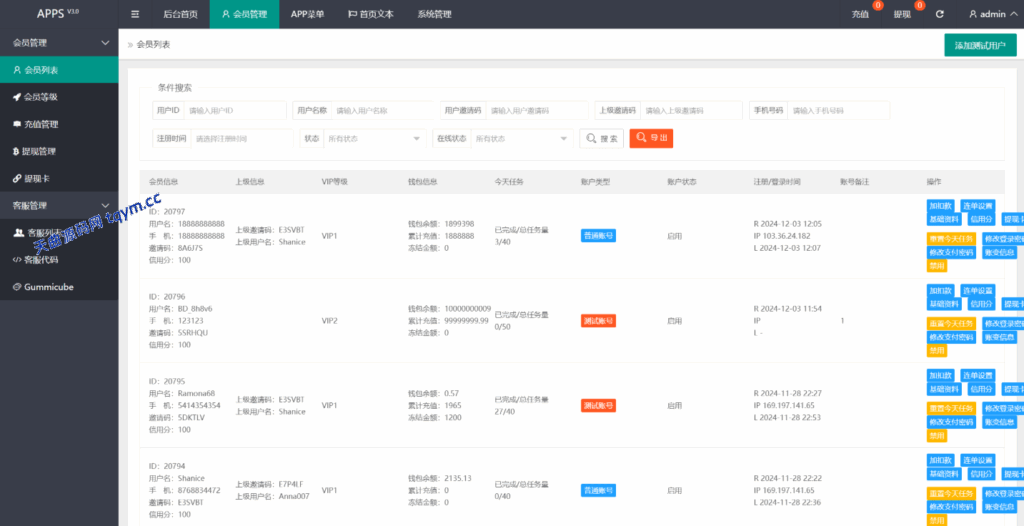1024x526 pixels.
Task: Select 会员列表 in the sidebar
Action: [59, 70]
